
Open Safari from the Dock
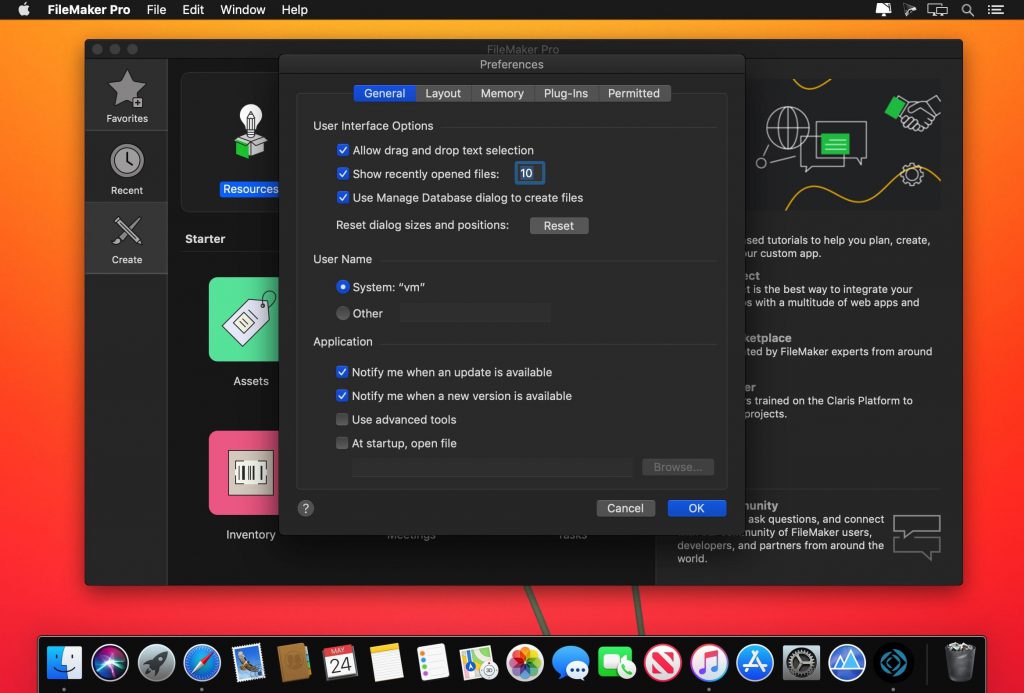coord(201,661)
